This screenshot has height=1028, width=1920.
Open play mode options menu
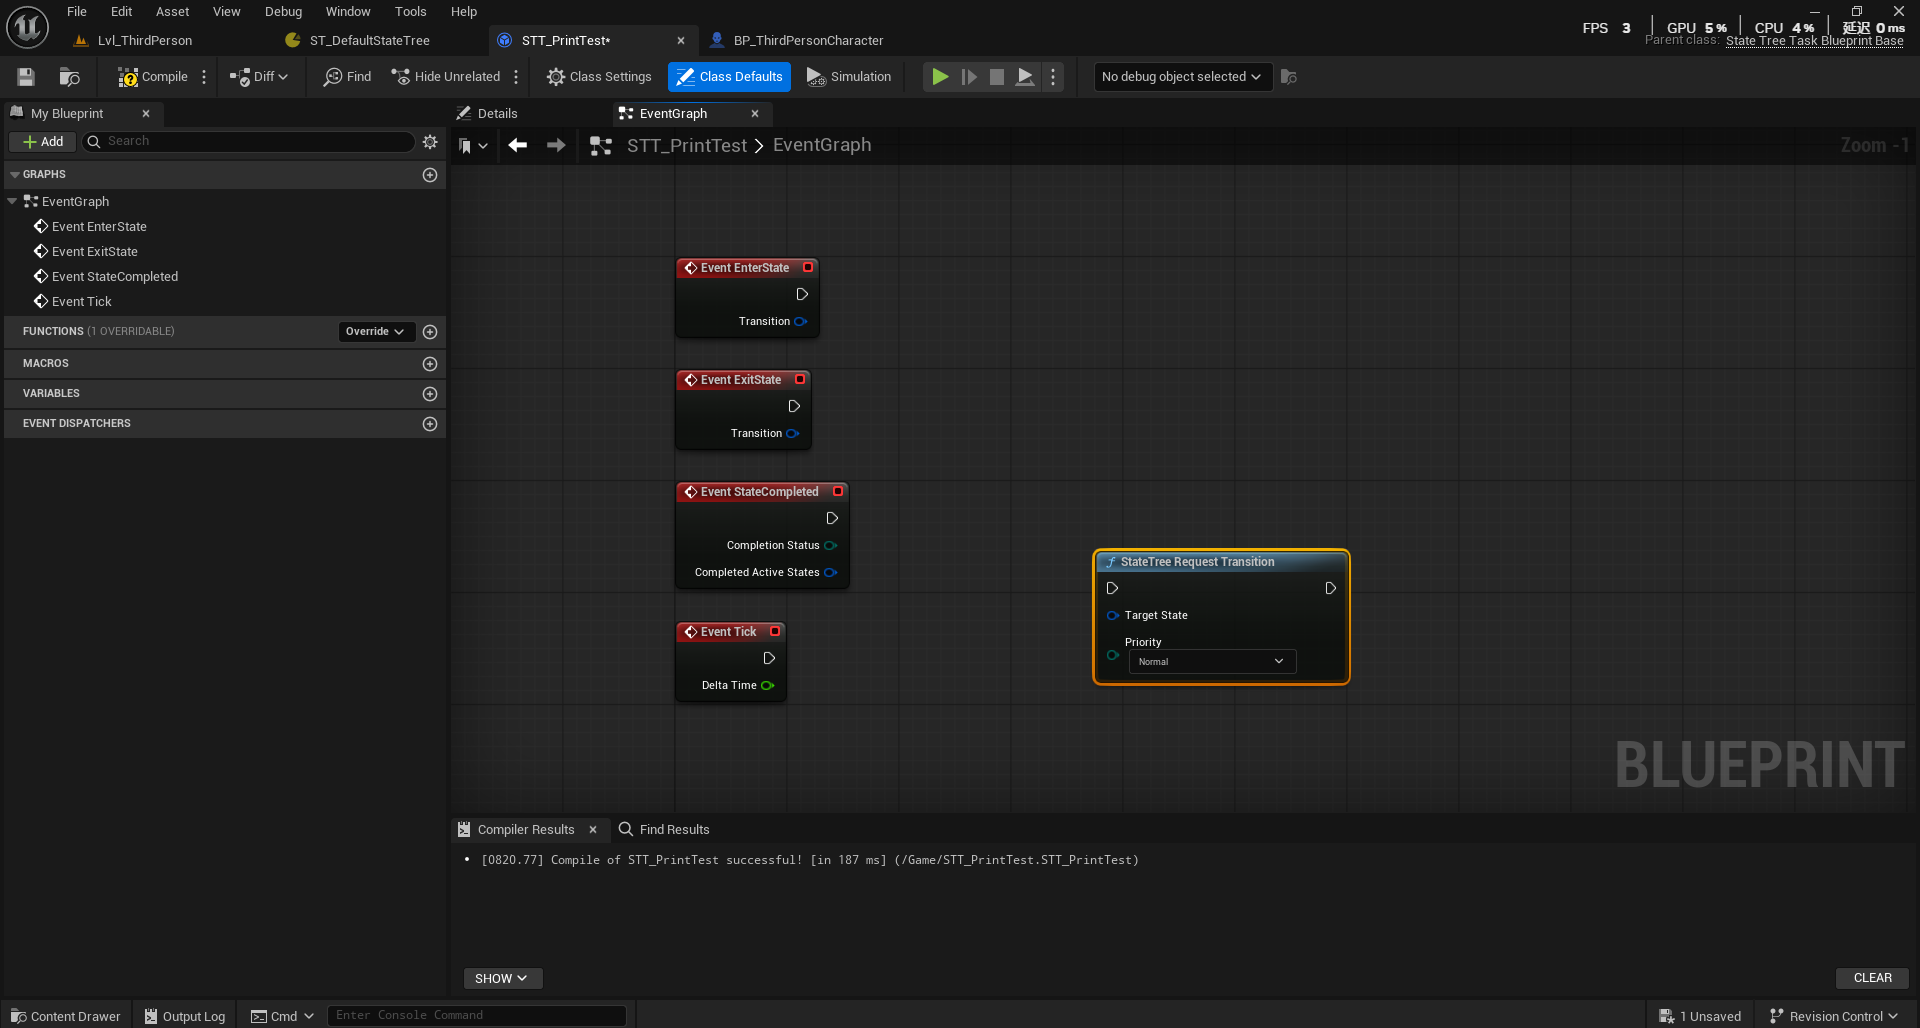(x=1053, y=77)
